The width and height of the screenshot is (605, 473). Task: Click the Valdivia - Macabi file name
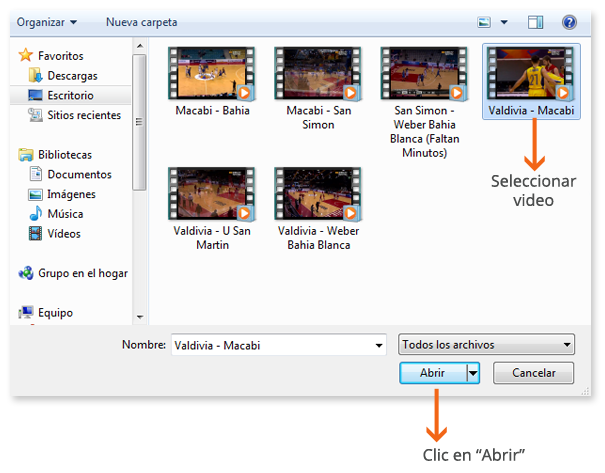click(531, 111)
